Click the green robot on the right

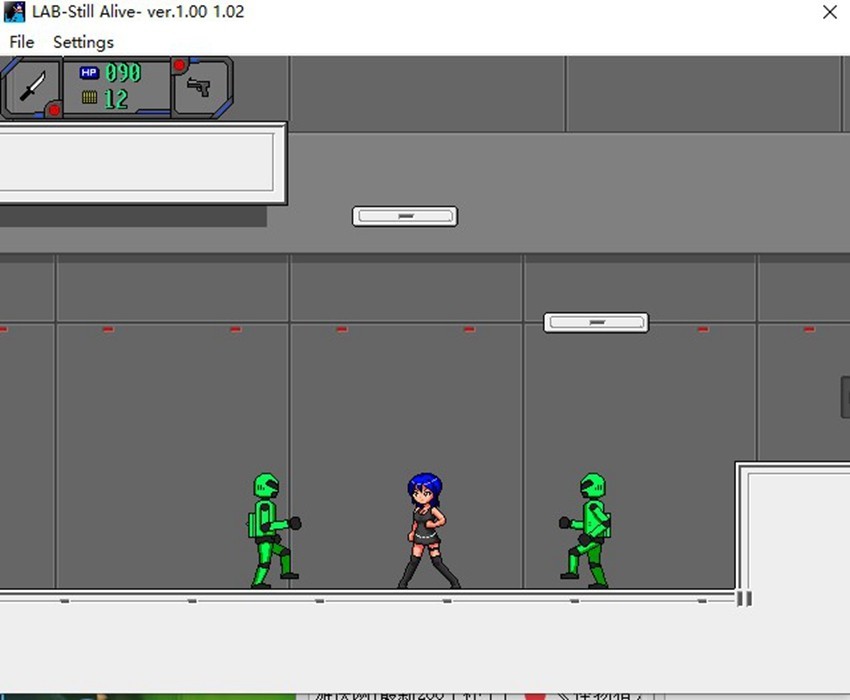[x=589, y=530]
